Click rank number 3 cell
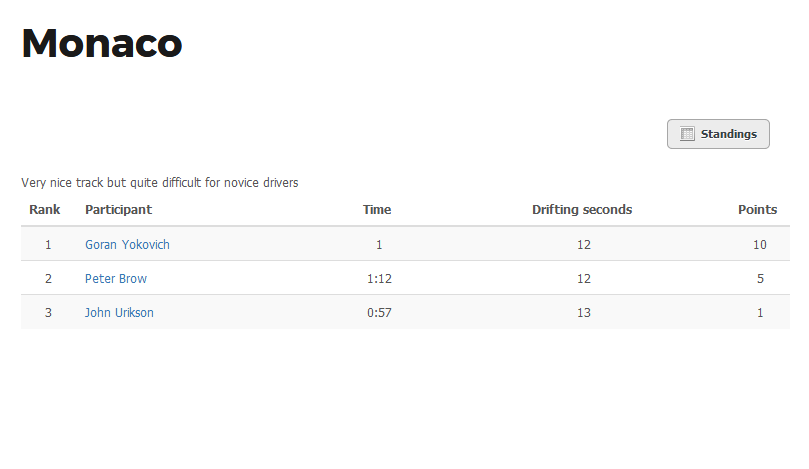The width and height of the screenshot is (809, 469). point(48,313)
